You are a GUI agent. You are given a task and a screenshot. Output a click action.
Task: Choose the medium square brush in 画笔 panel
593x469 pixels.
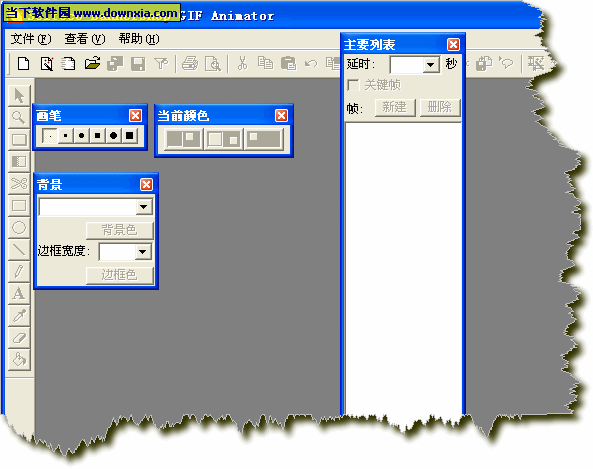98,135
